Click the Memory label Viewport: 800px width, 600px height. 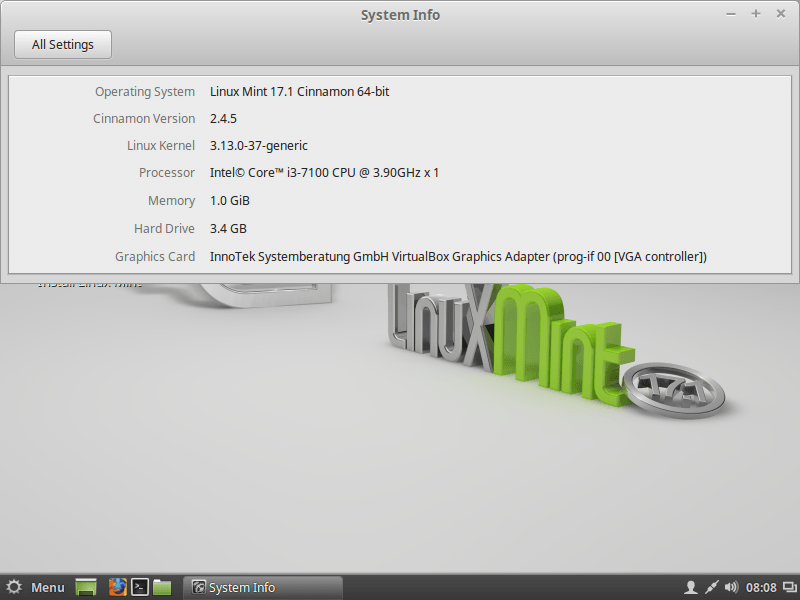(171, 201)
